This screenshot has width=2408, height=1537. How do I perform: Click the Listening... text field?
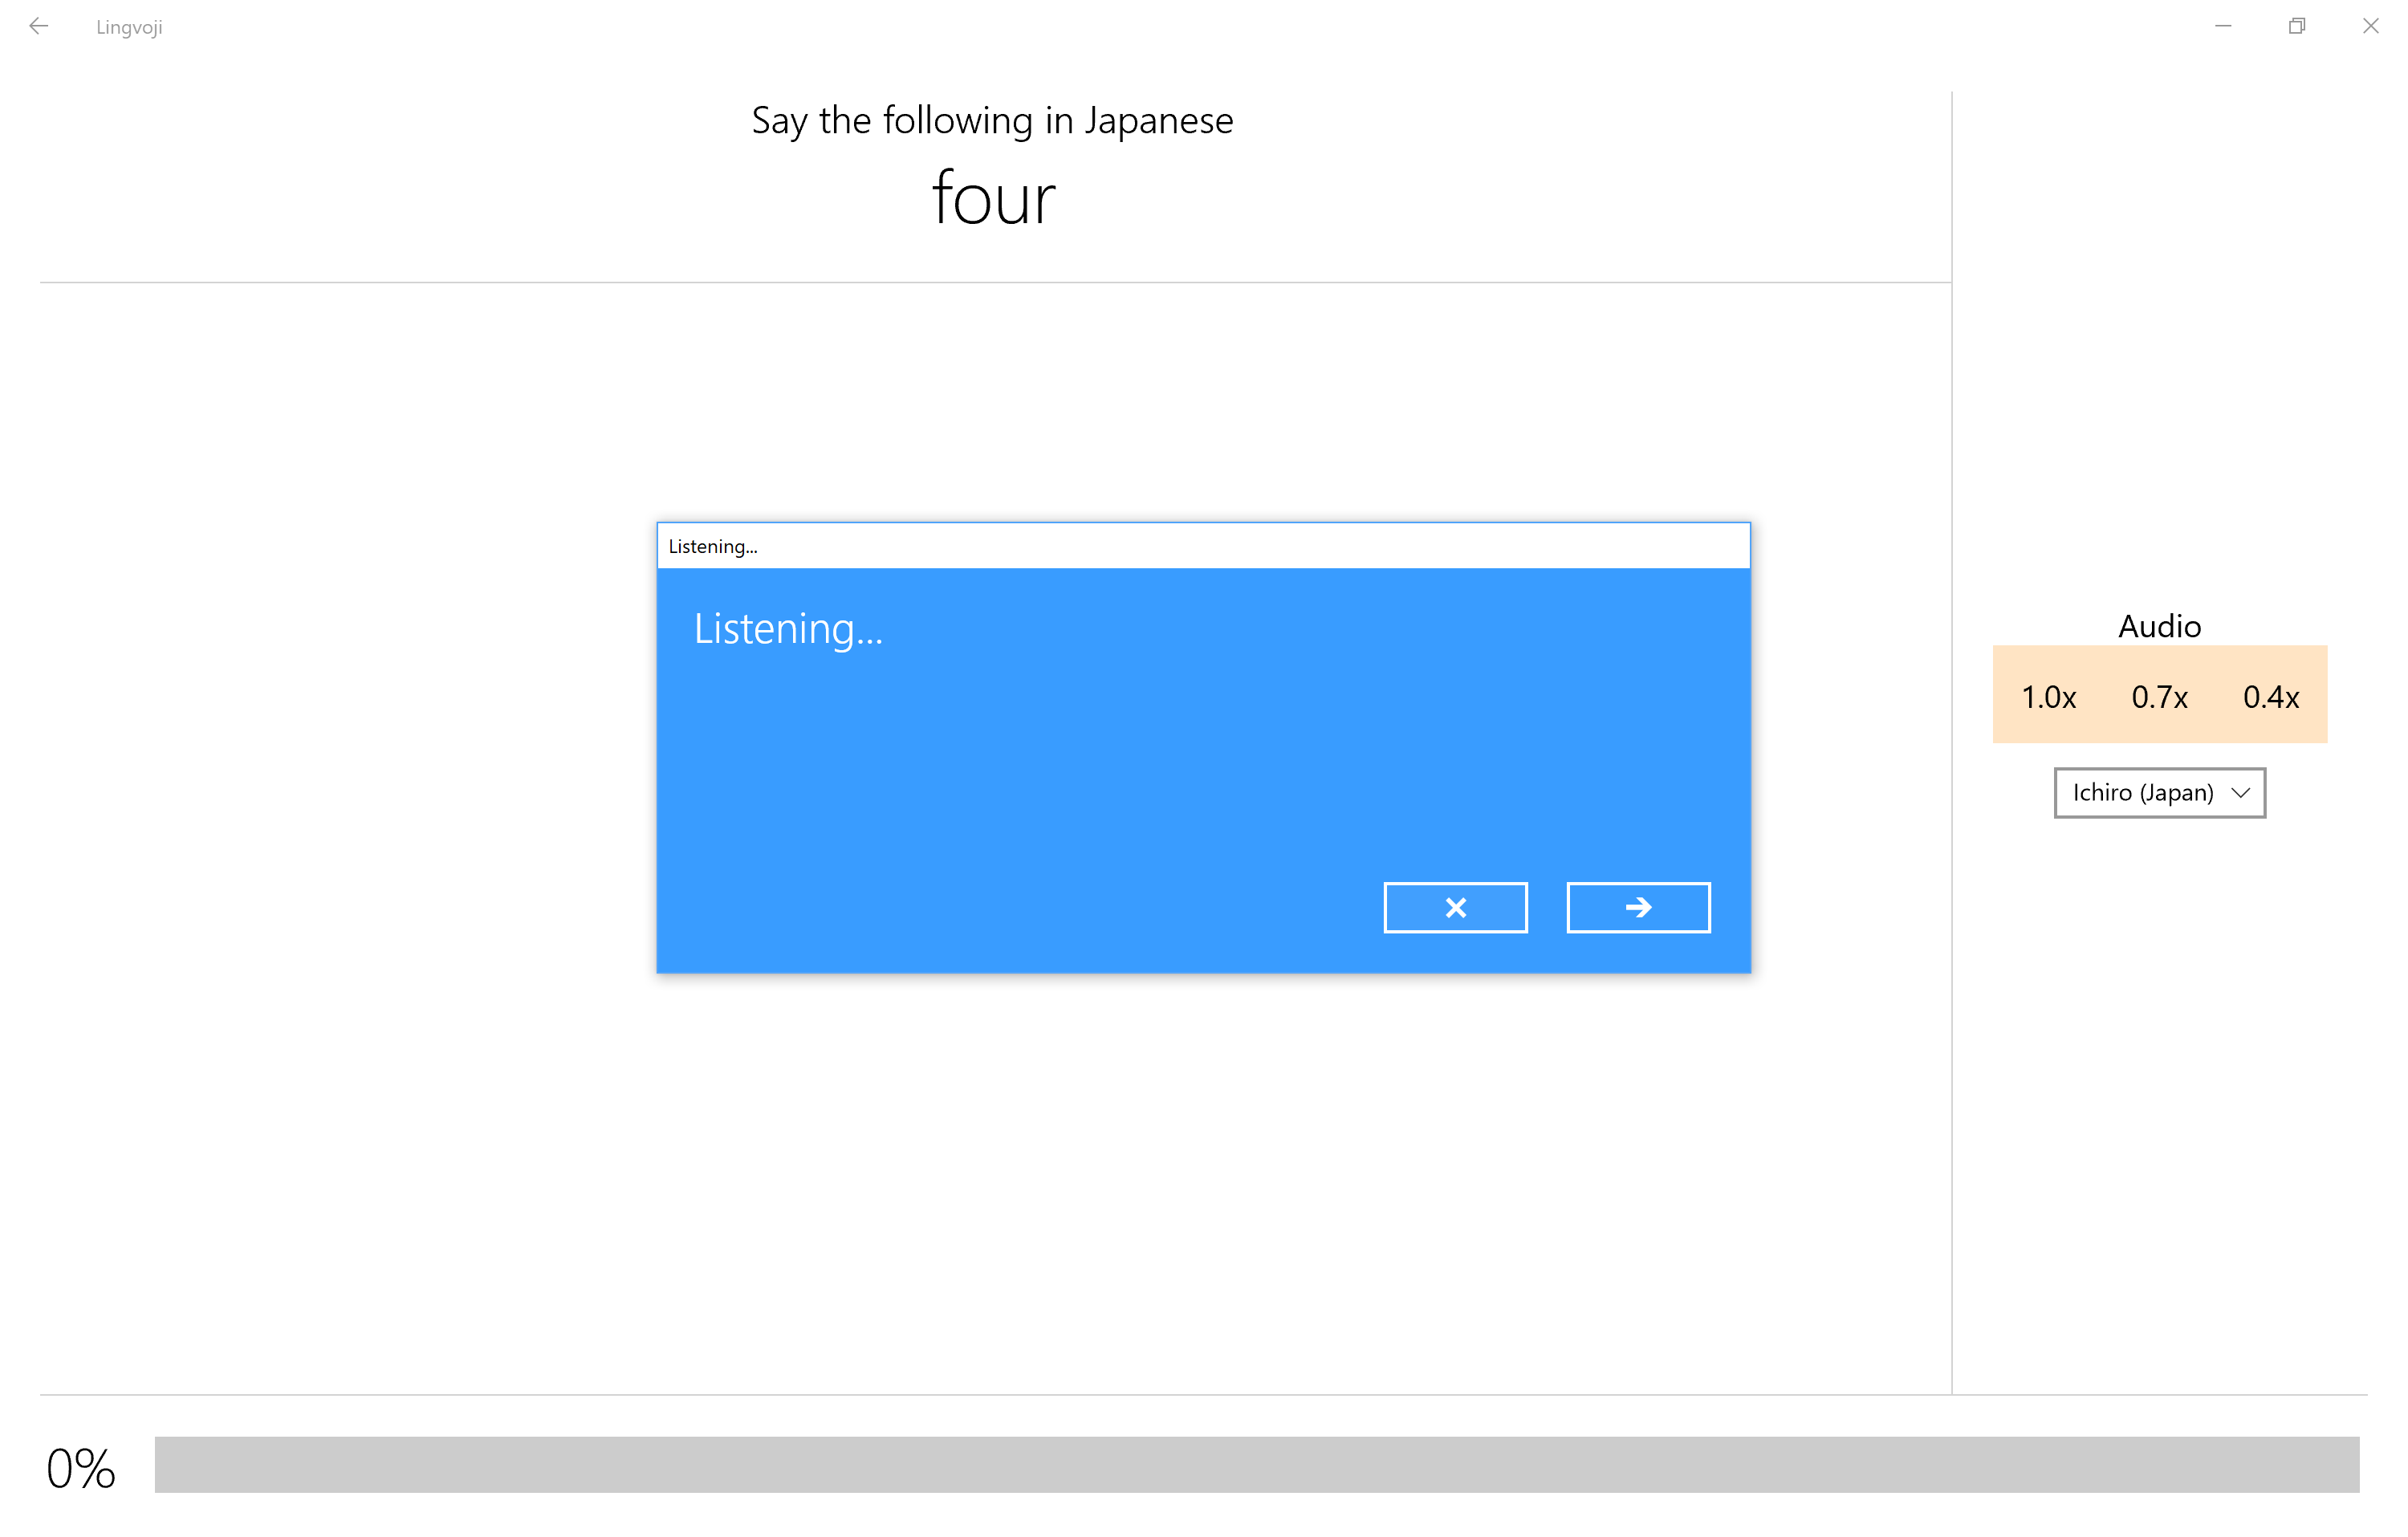[x=1203, y=546]
